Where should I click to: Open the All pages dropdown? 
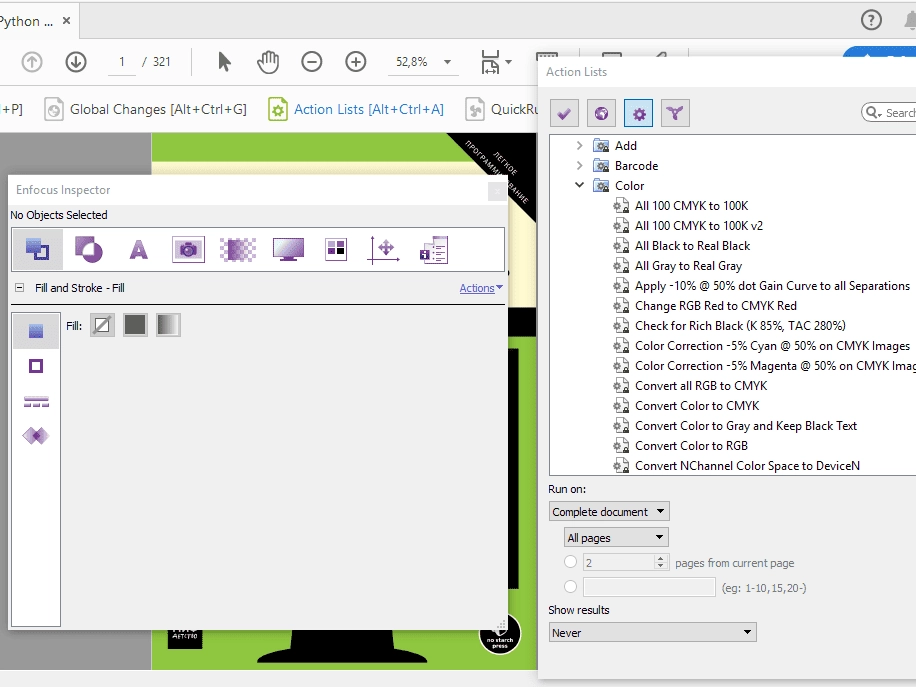pos(616,537)
